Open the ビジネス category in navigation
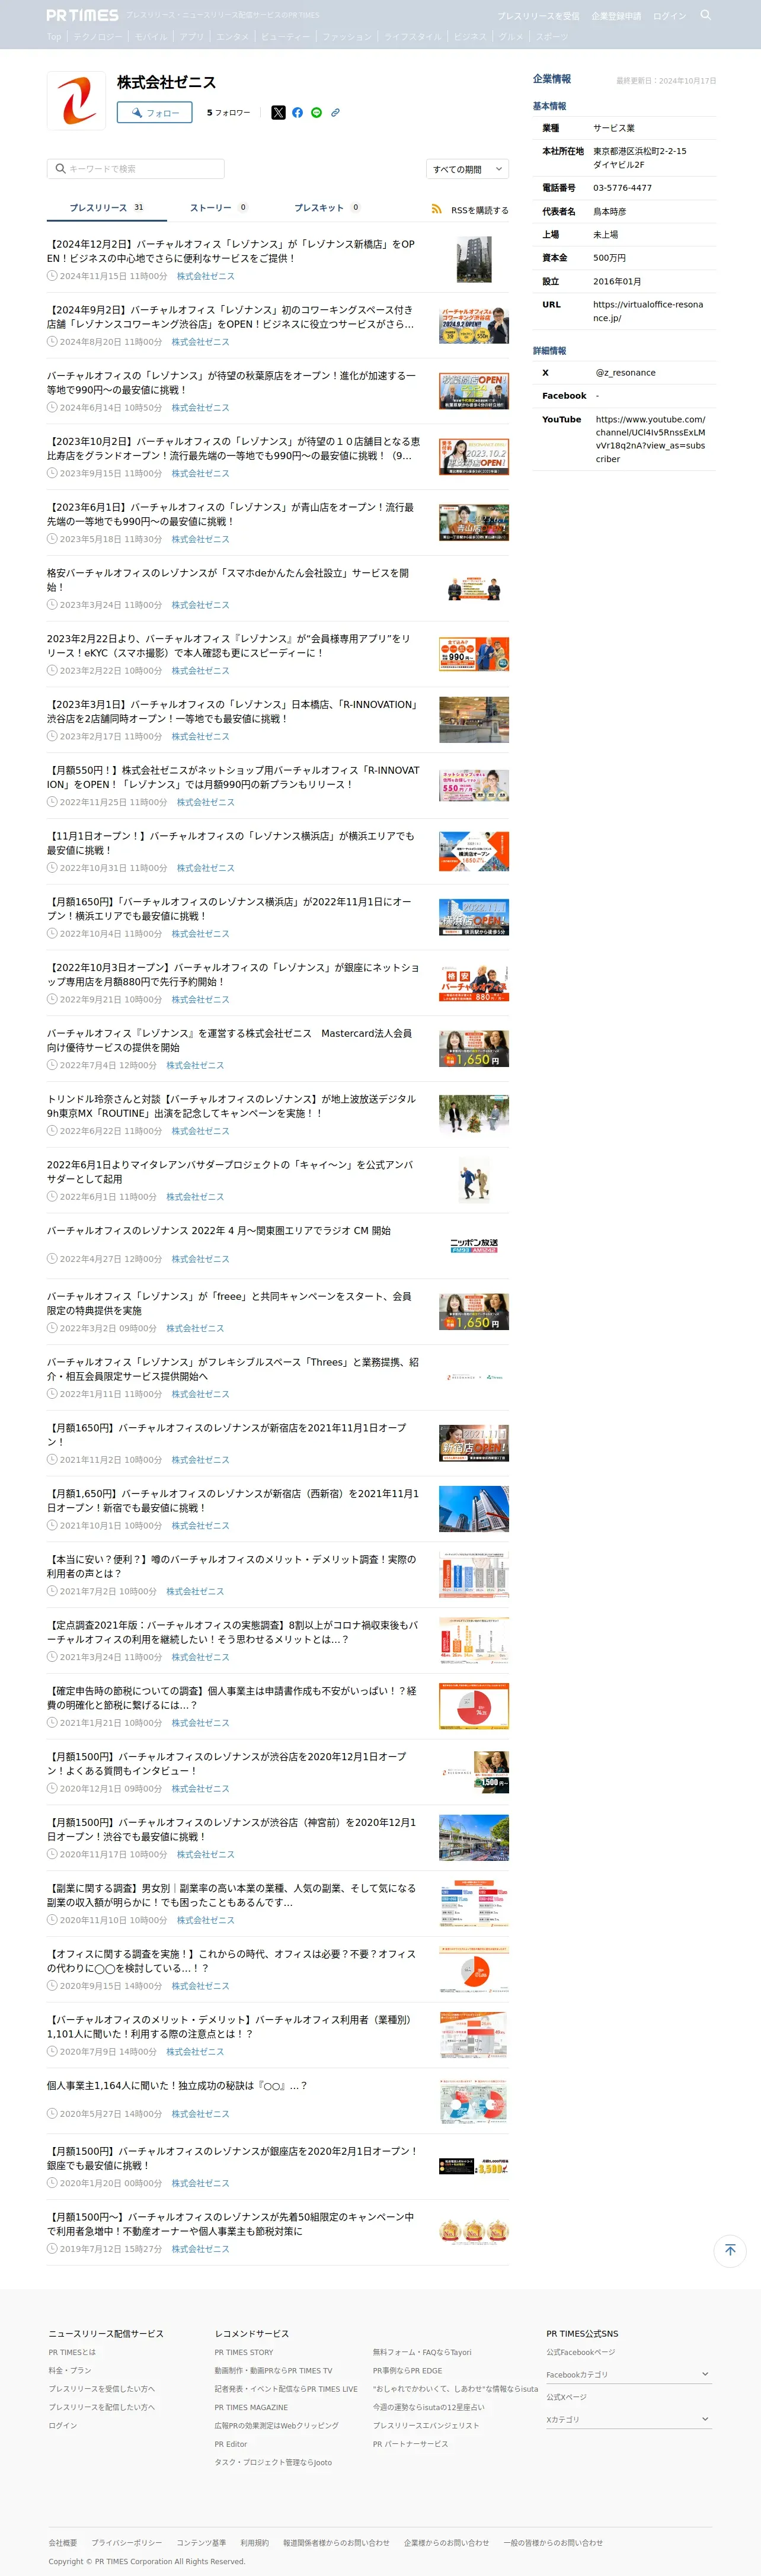Screen dimensions: 761x2576 pos(470,37)
